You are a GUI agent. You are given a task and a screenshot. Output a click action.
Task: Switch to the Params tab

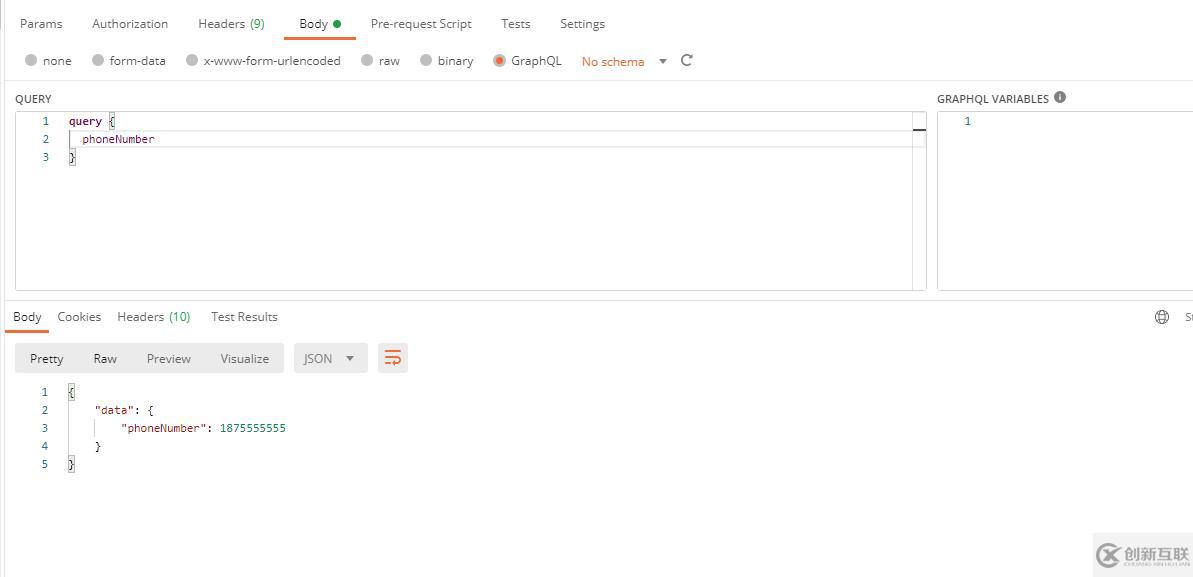tap(41, 24)
